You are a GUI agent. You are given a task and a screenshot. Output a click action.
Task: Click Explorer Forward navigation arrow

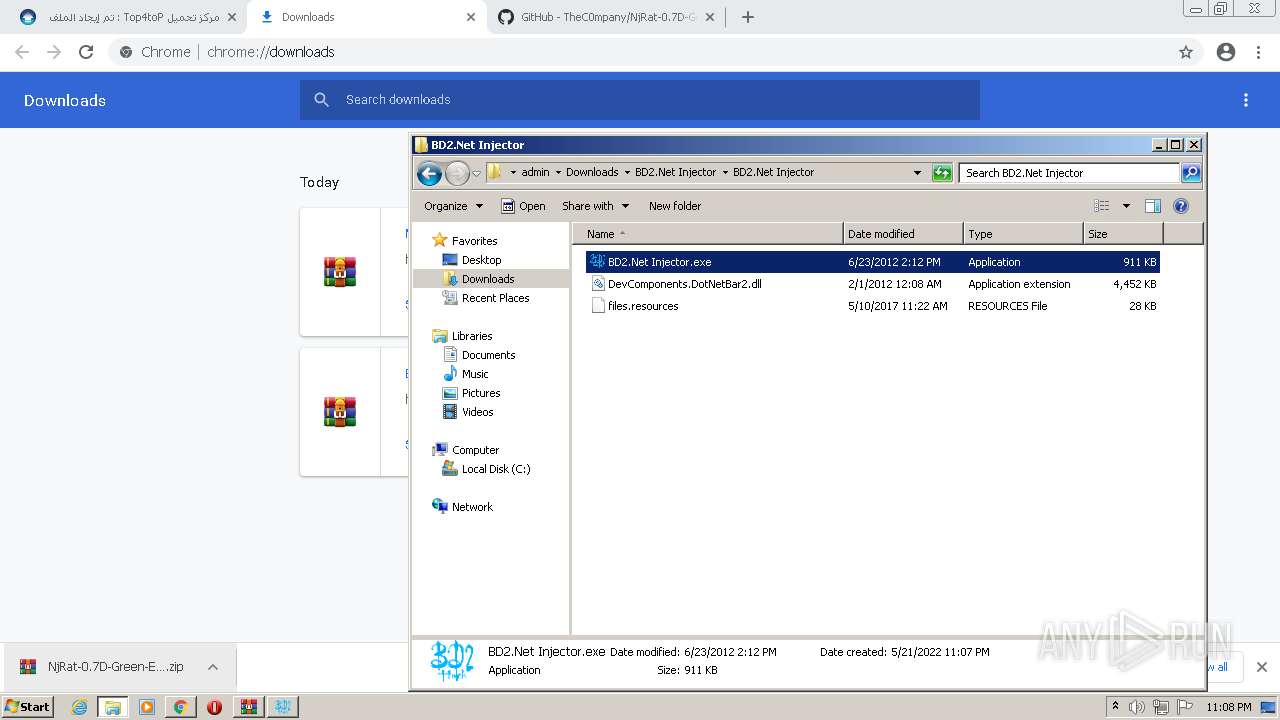(457, 173)
